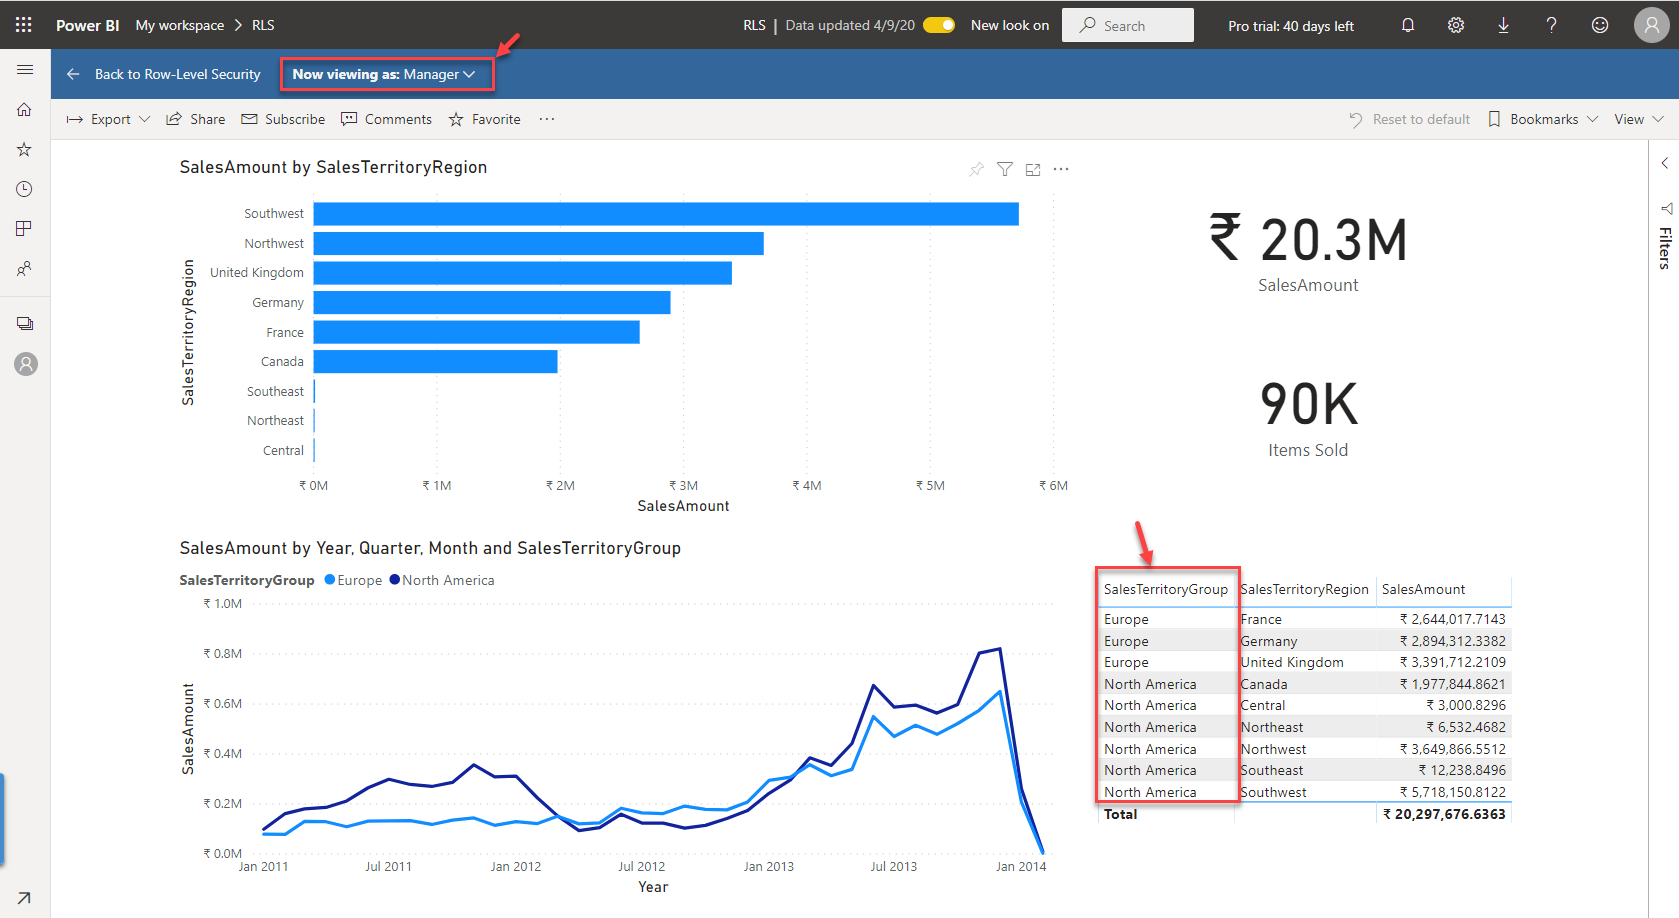
Task: Click My workspace breadcrumb link
Action: tap(180, 25)
